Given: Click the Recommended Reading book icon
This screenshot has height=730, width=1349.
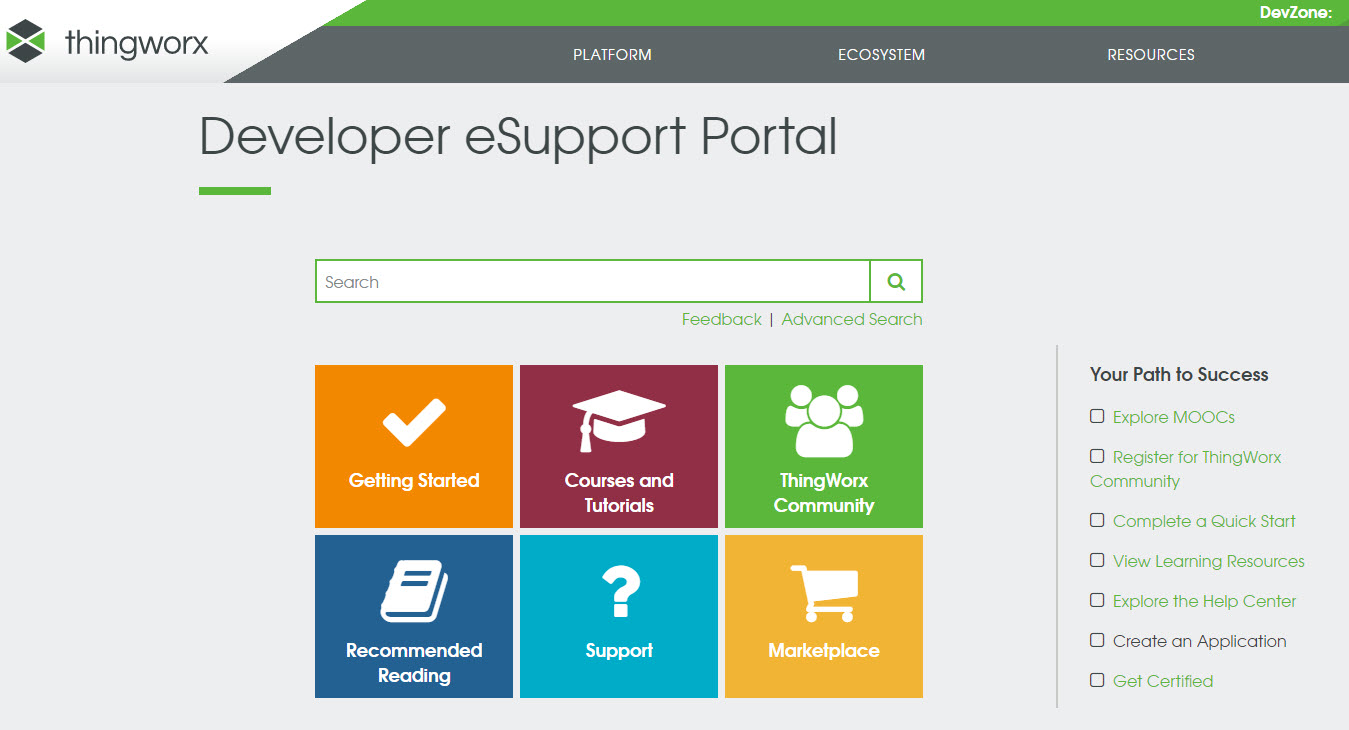Looking at the screenshot, I should 414,591.
